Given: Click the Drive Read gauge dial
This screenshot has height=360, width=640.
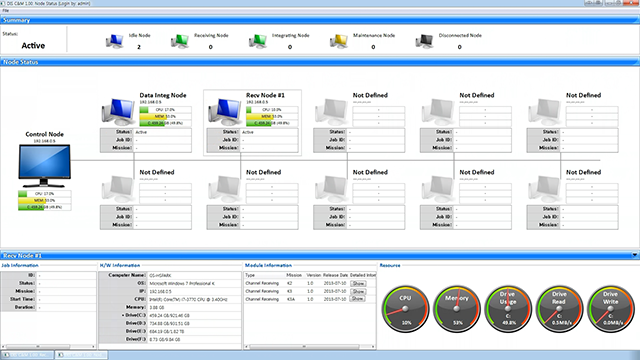Looking at the screenshot, I should point(559,309).
